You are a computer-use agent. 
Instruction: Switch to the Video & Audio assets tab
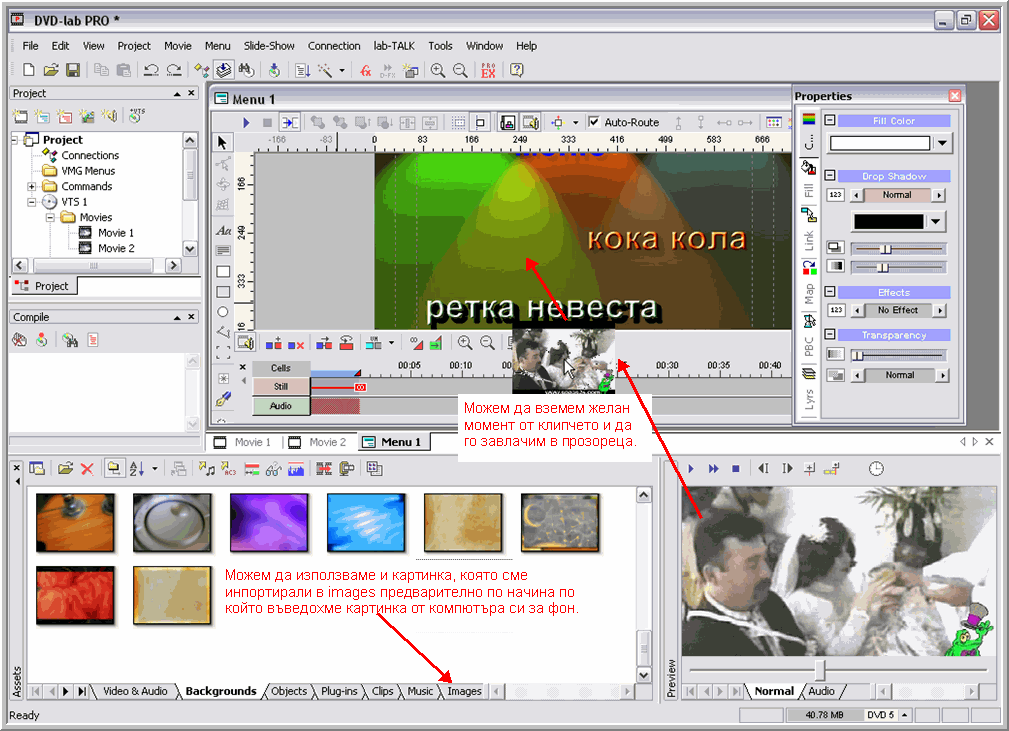[x=135, y=691]
